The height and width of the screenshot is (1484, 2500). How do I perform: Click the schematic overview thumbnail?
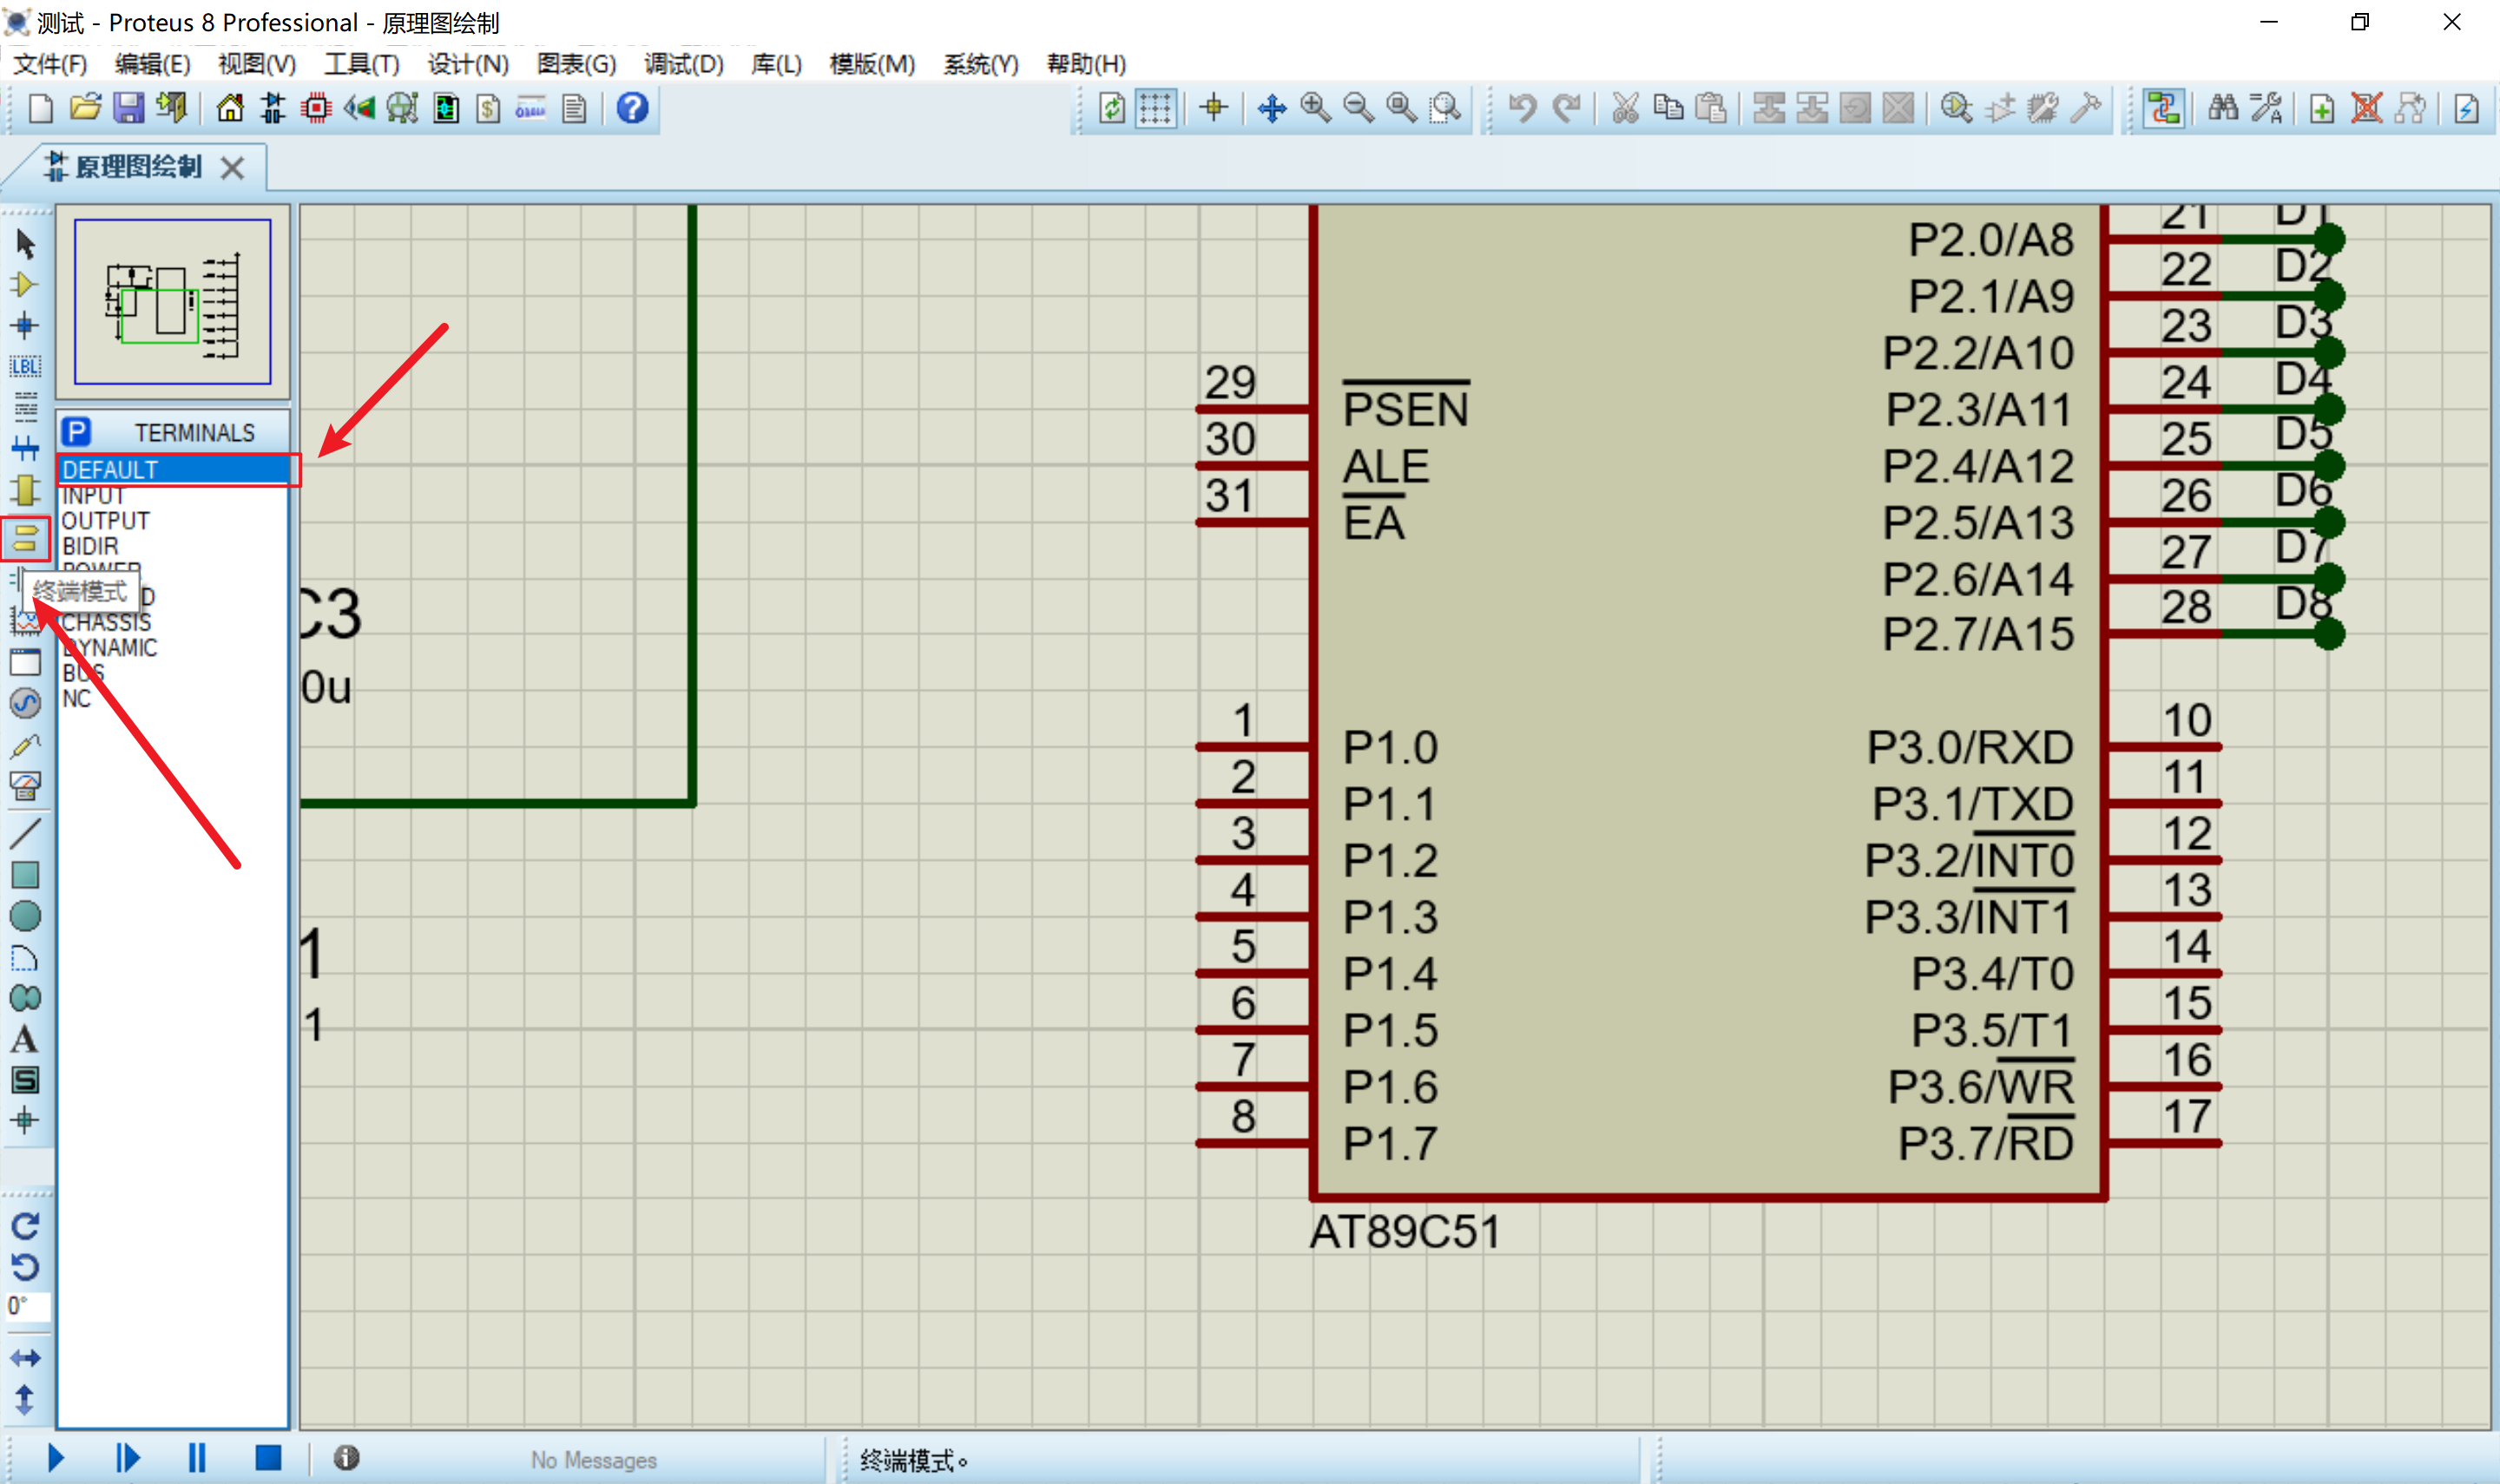coord(172,301)
